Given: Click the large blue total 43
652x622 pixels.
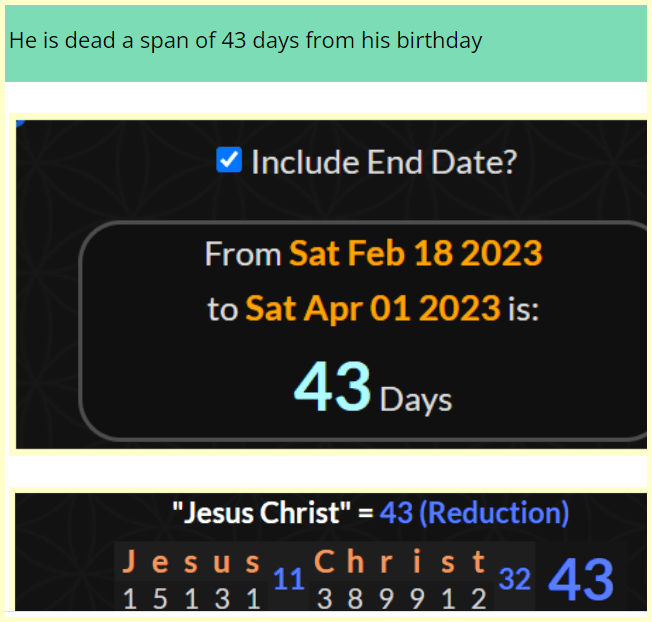Looking at the screenshot, I should (x=581, y=580).
